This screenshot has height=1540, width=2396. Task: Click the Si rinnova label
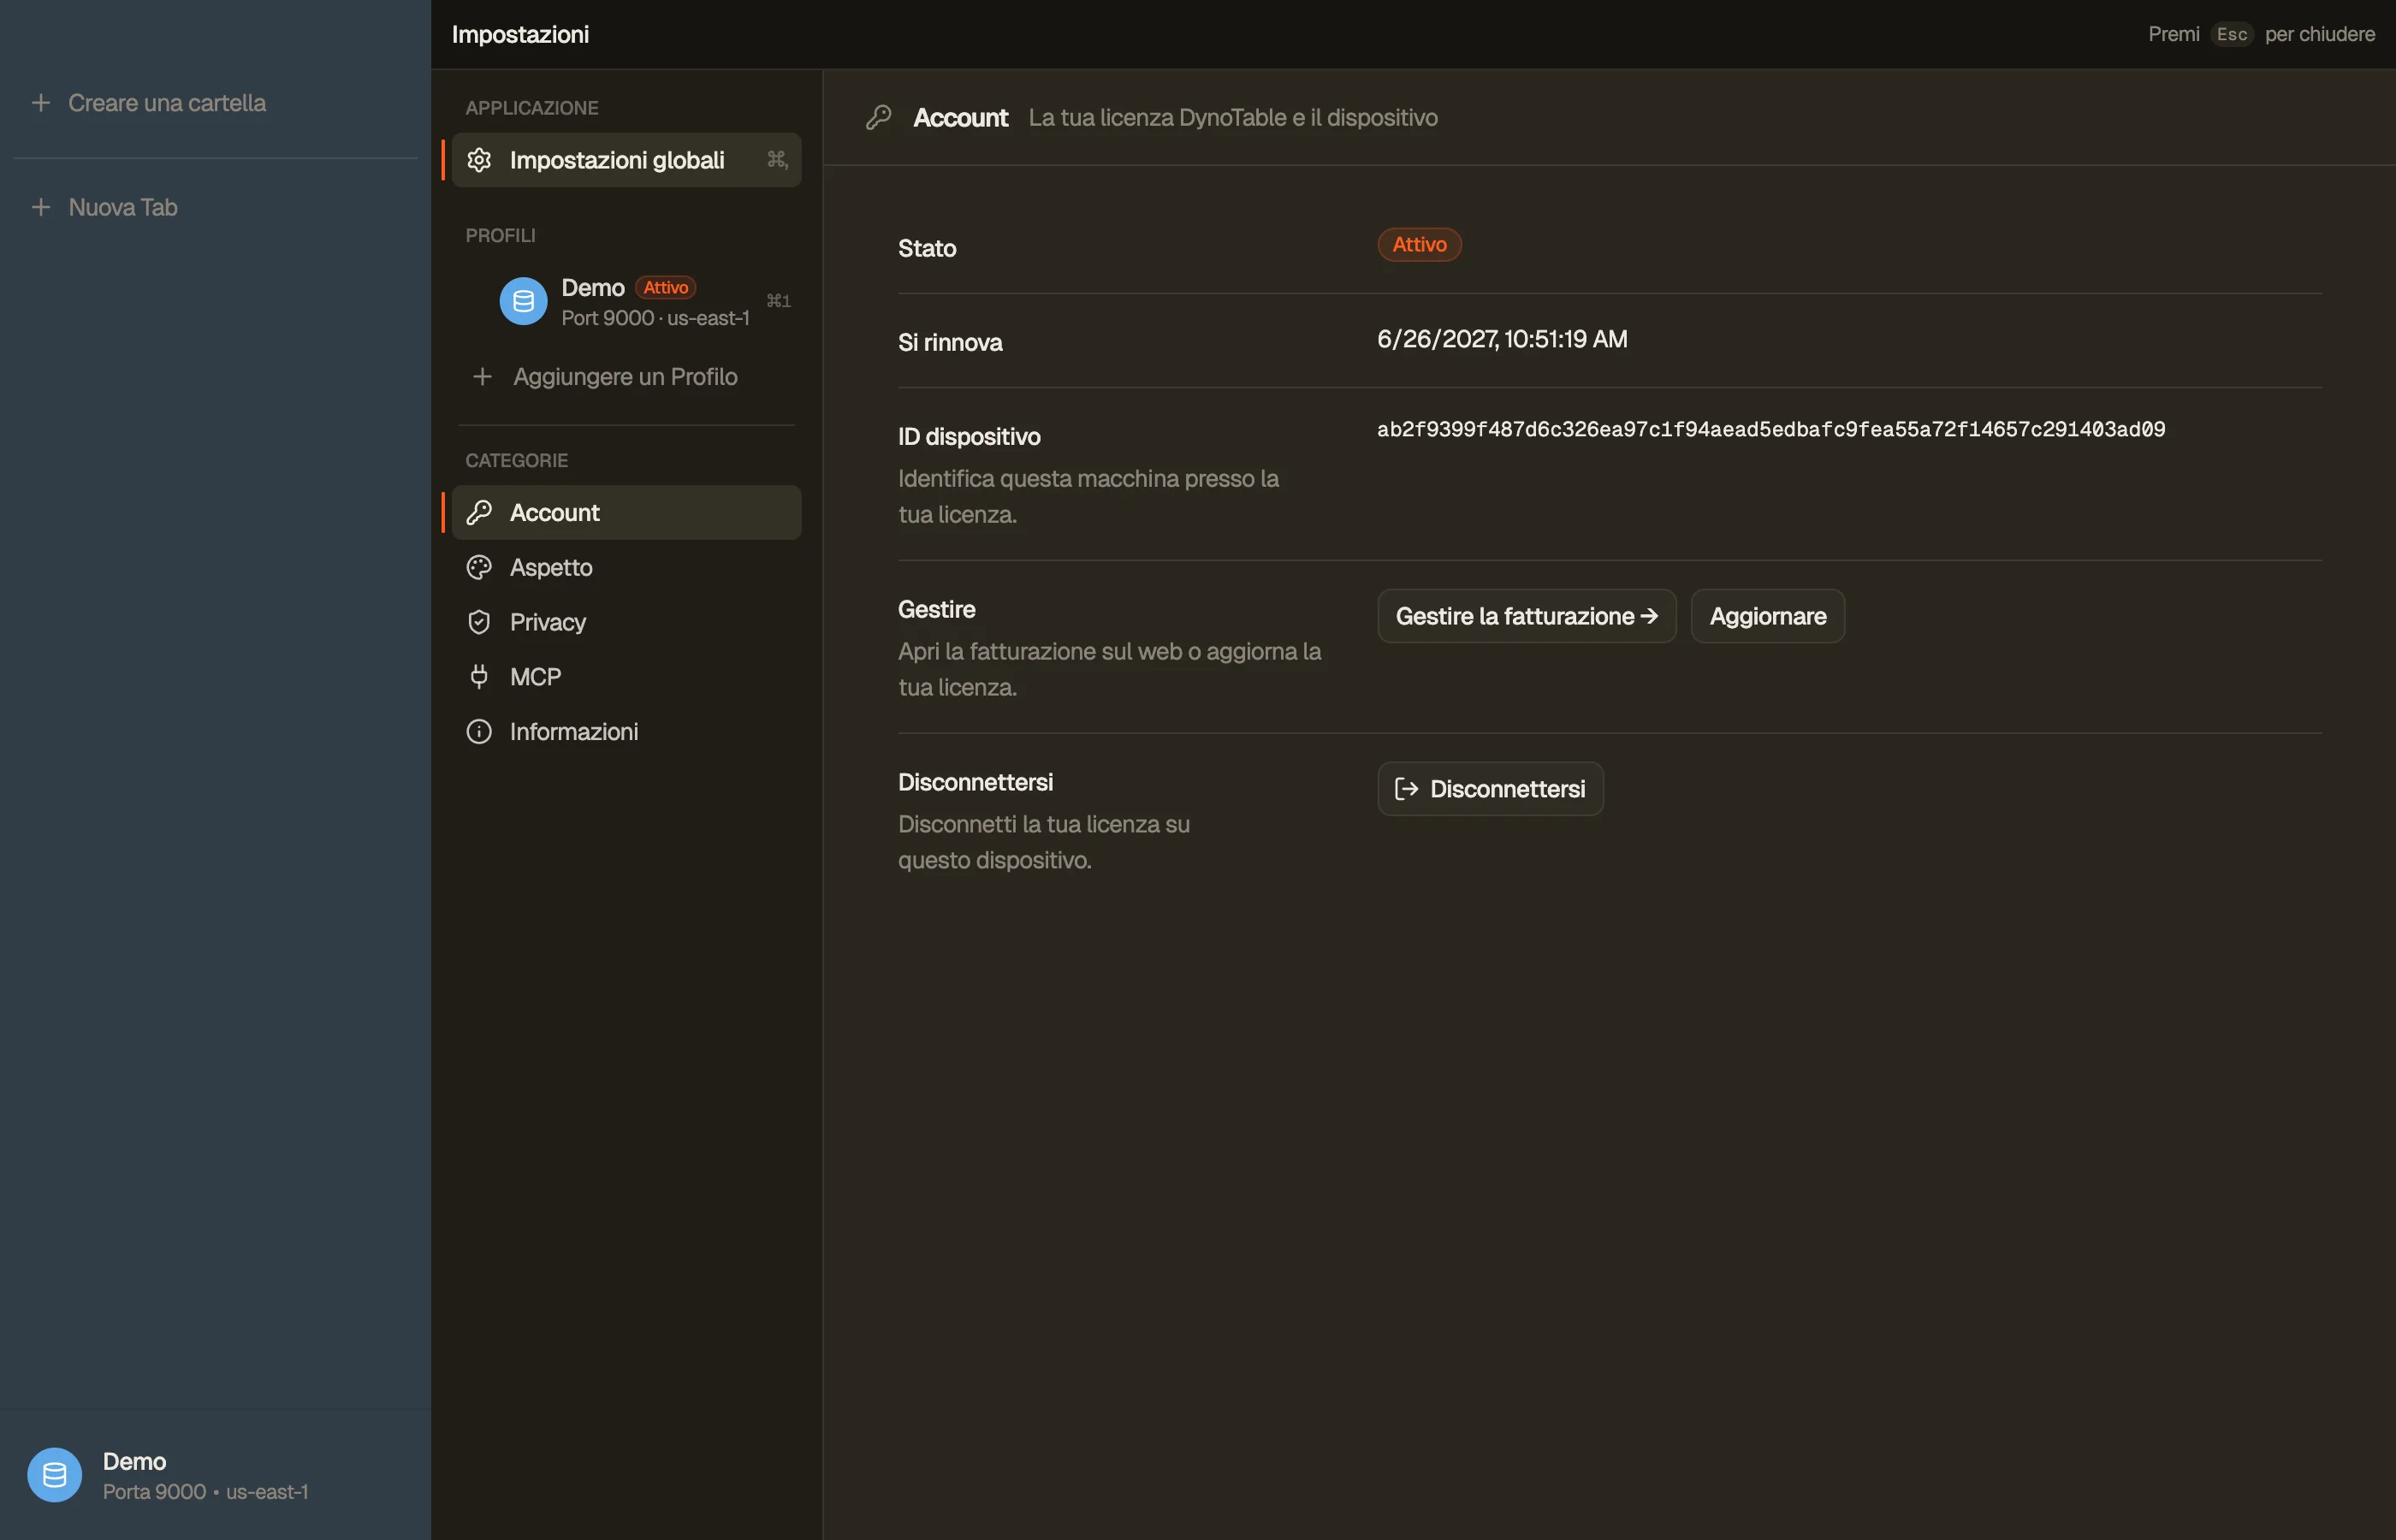pyautogui.click(x=950, y=343)
